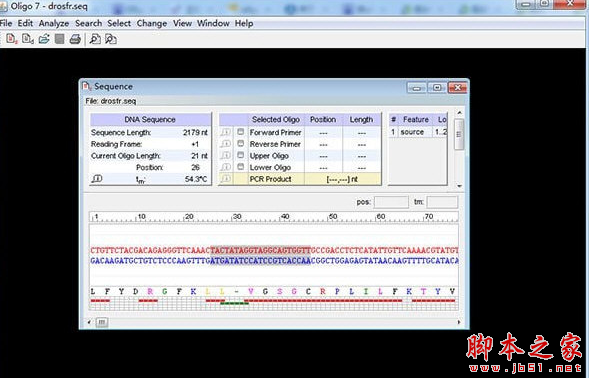Click the green bar in the frame map
This screenshot has height=378, width=589.
pos(234,303)
